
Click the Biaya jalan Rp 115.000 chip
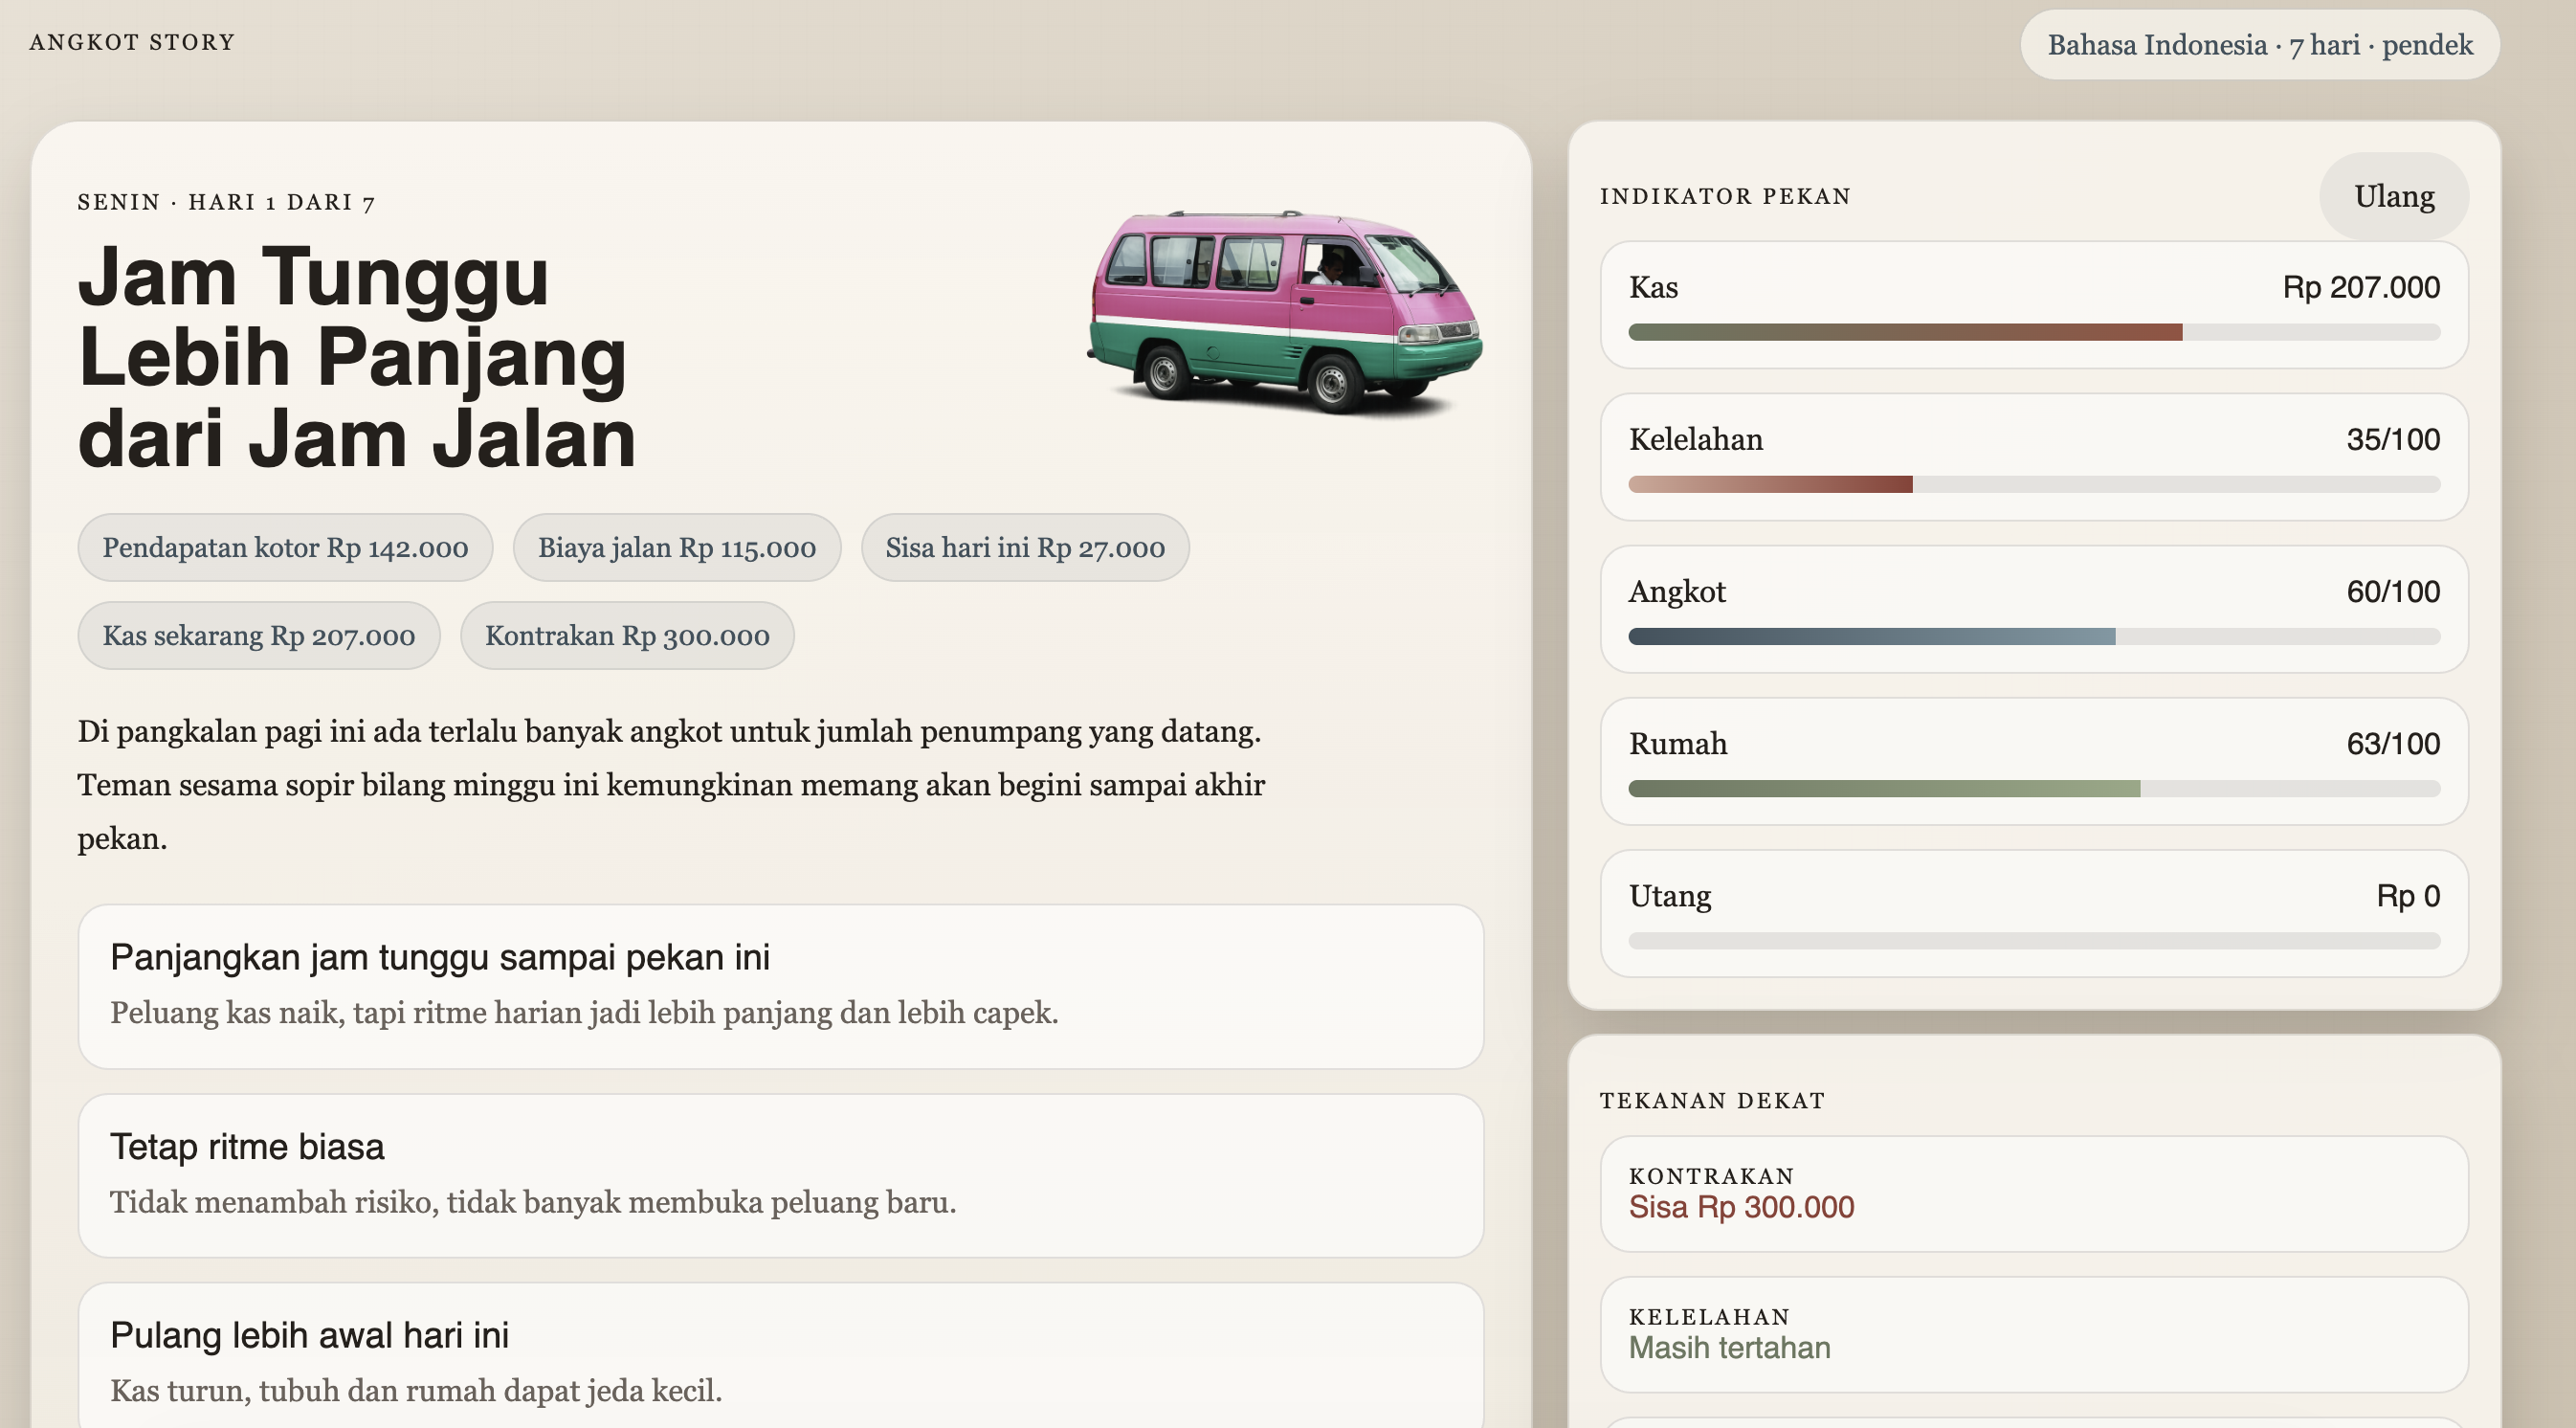(x=676, y=548)
